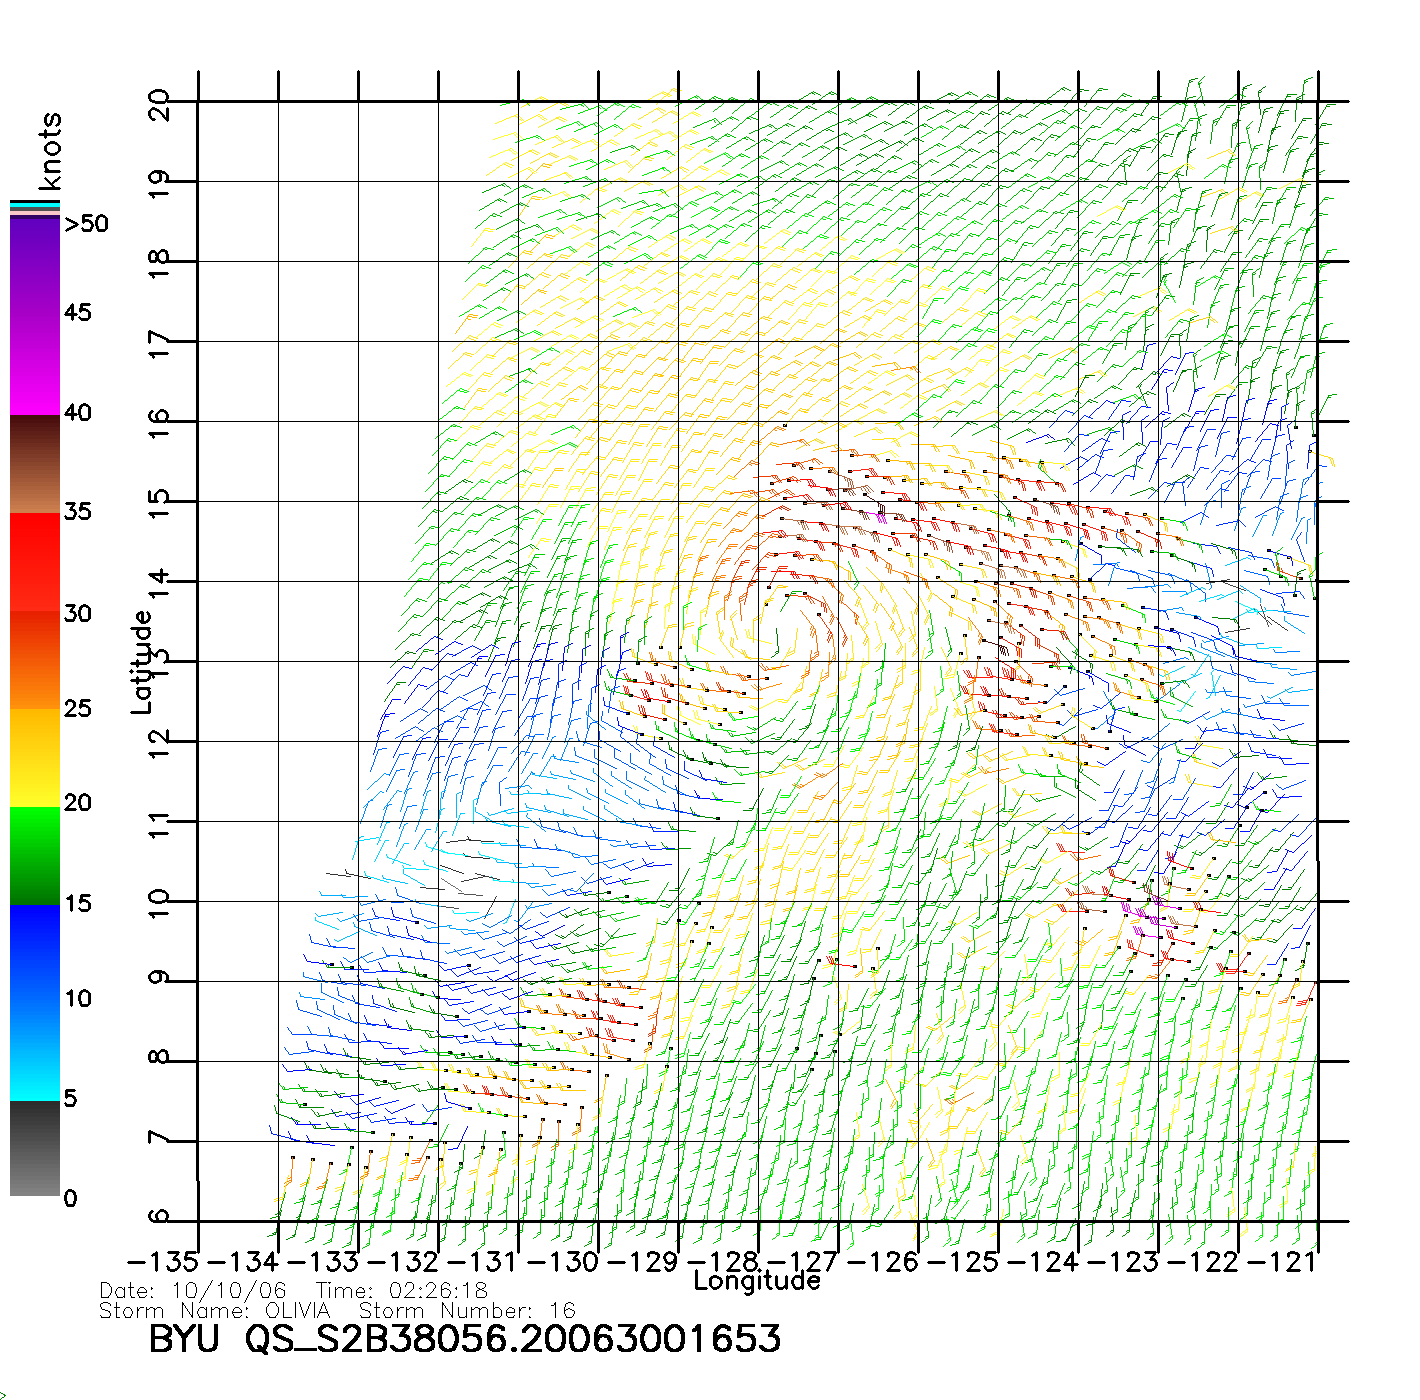Select the red 30–35 knots color band
The height and width of the screenshot is (1400, 1420).
pyautogui.click(x=35, y=562)
